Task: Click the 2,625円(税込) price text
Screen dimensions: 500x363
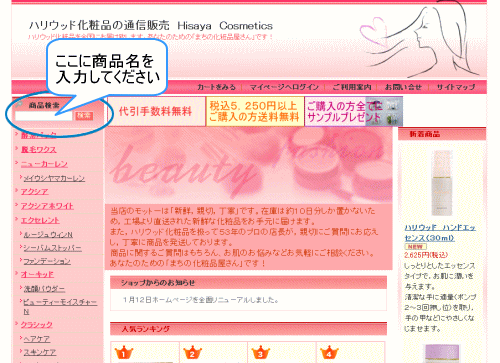Action: pos(426,255)
